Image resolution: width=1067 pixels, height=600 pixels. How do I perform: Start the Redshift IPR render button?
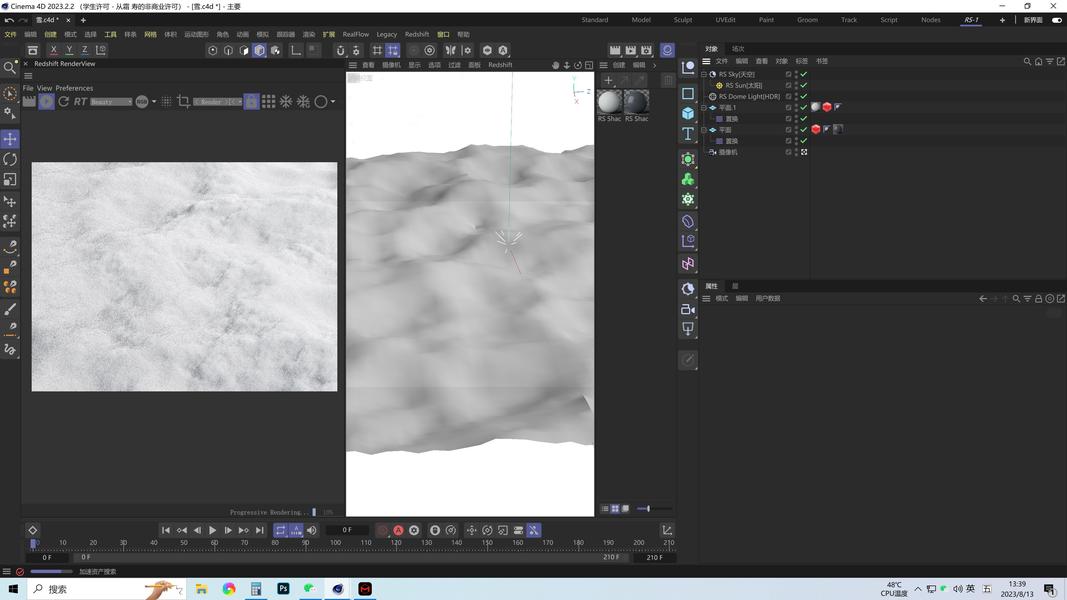click(46, 101)
